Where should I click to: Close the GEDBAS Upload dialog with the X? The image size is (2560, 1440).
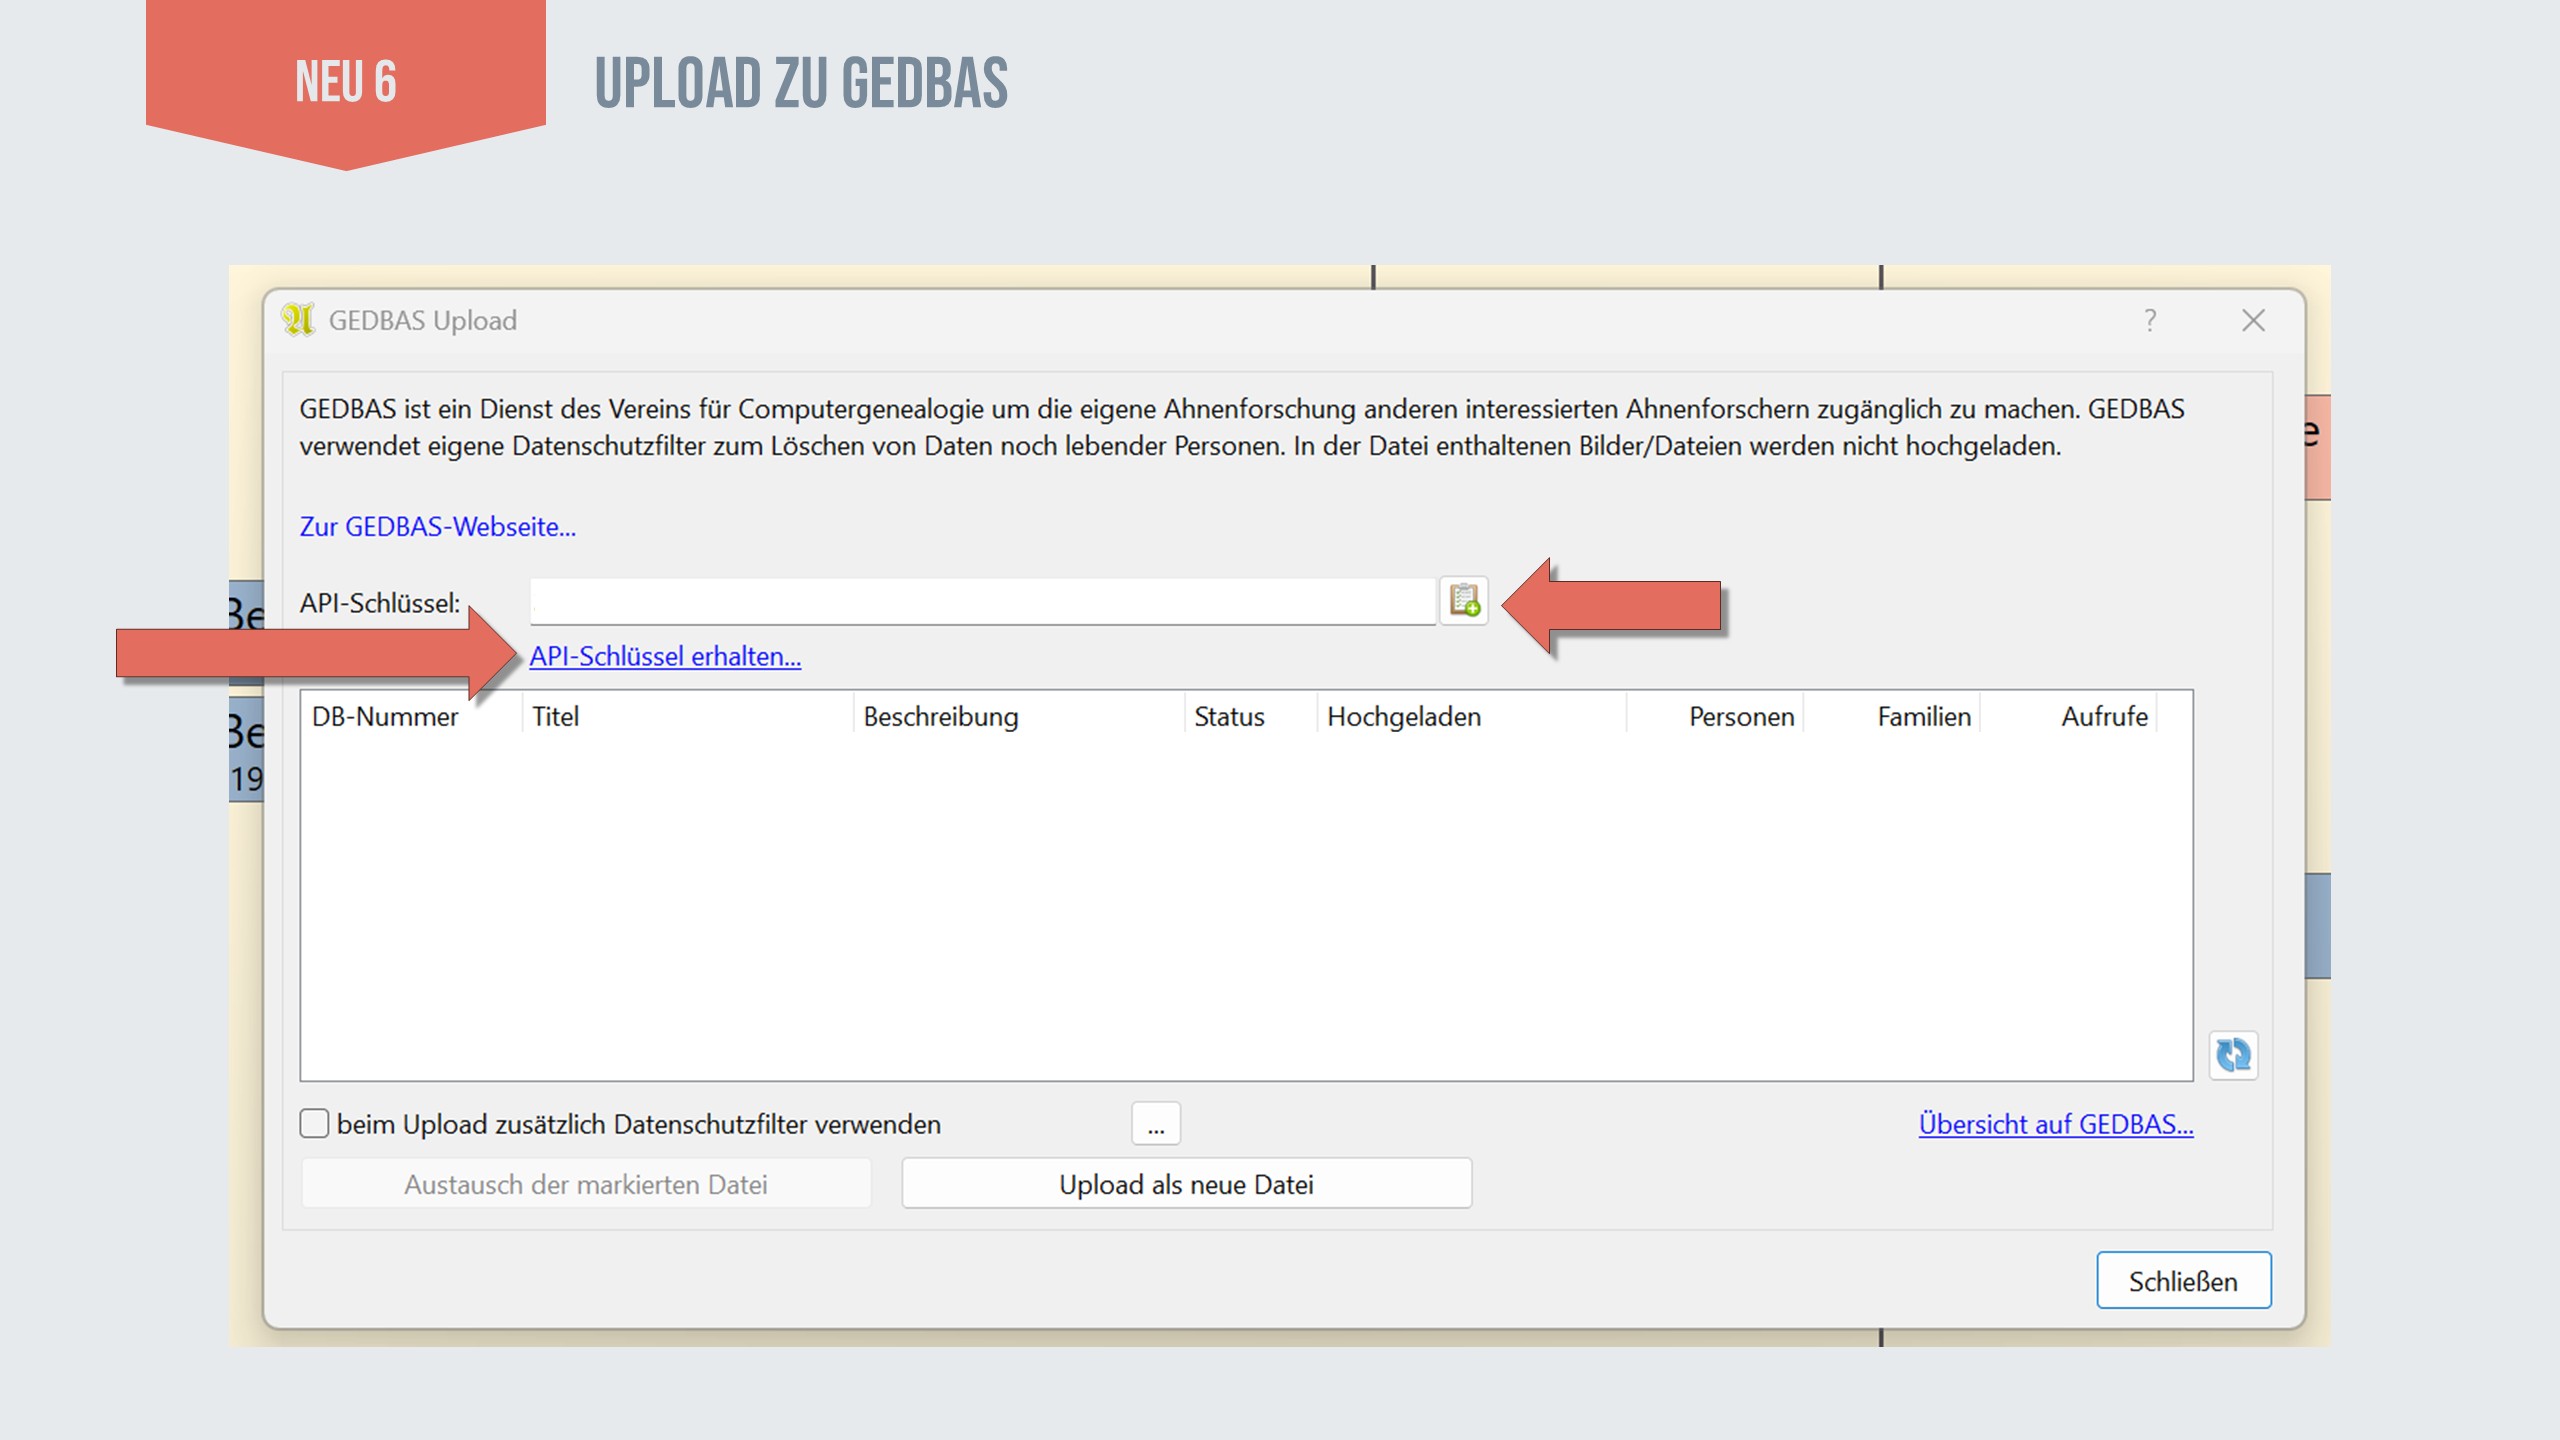(x=2253, y=320)
